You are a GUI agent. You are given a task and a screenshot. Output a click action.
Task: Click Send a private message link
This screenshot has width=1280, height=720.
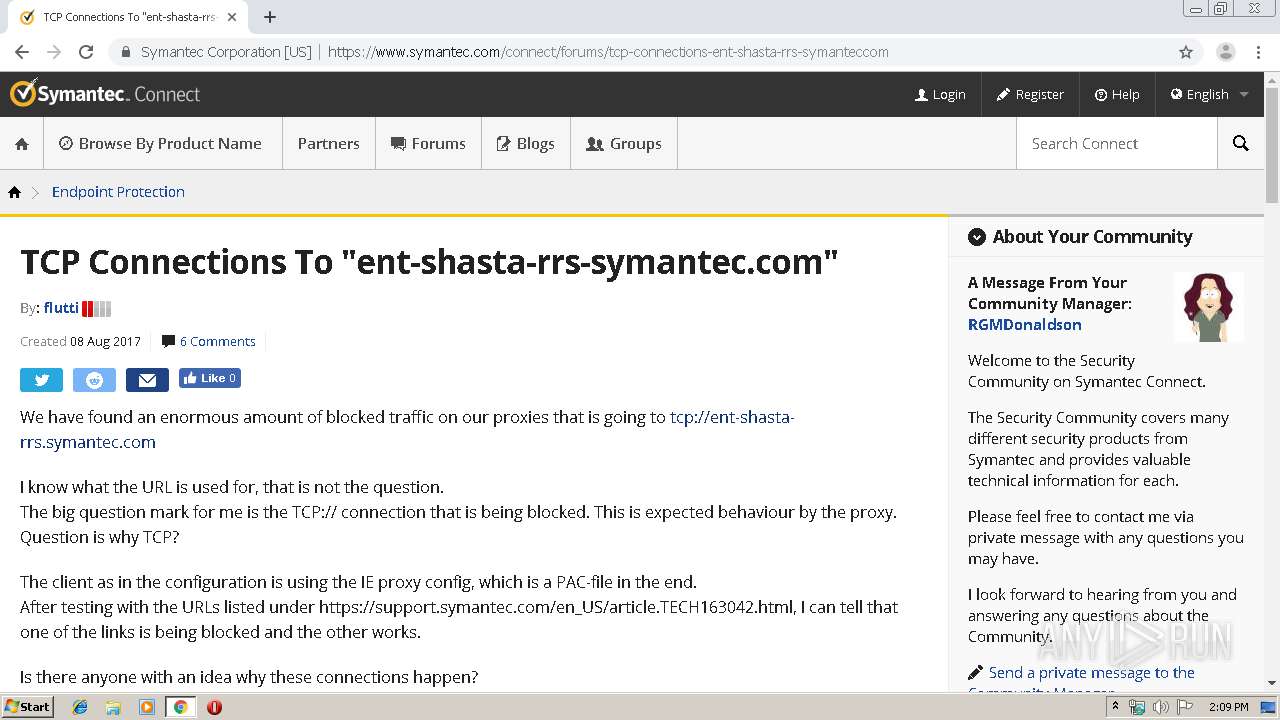tap(1091, 673)
